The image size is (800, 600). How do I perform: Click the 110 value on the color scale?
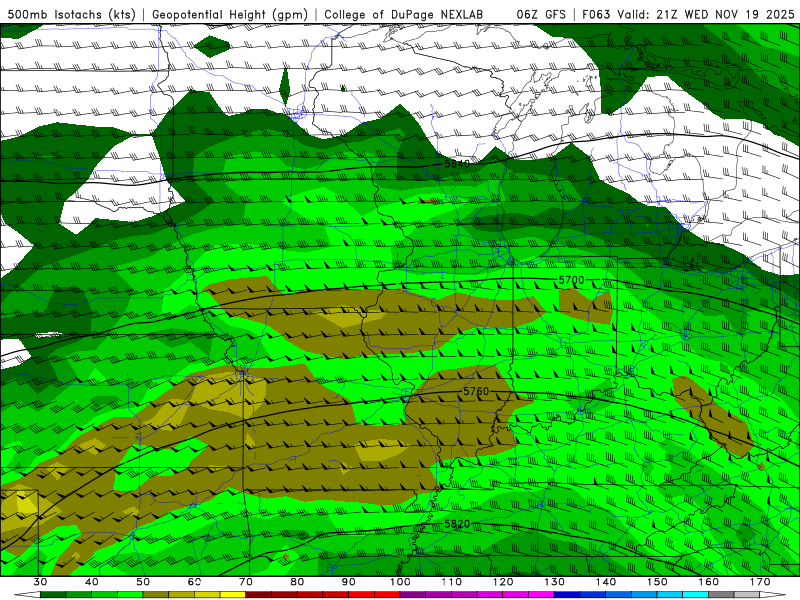pyautogui.click(x=452, y=582)
